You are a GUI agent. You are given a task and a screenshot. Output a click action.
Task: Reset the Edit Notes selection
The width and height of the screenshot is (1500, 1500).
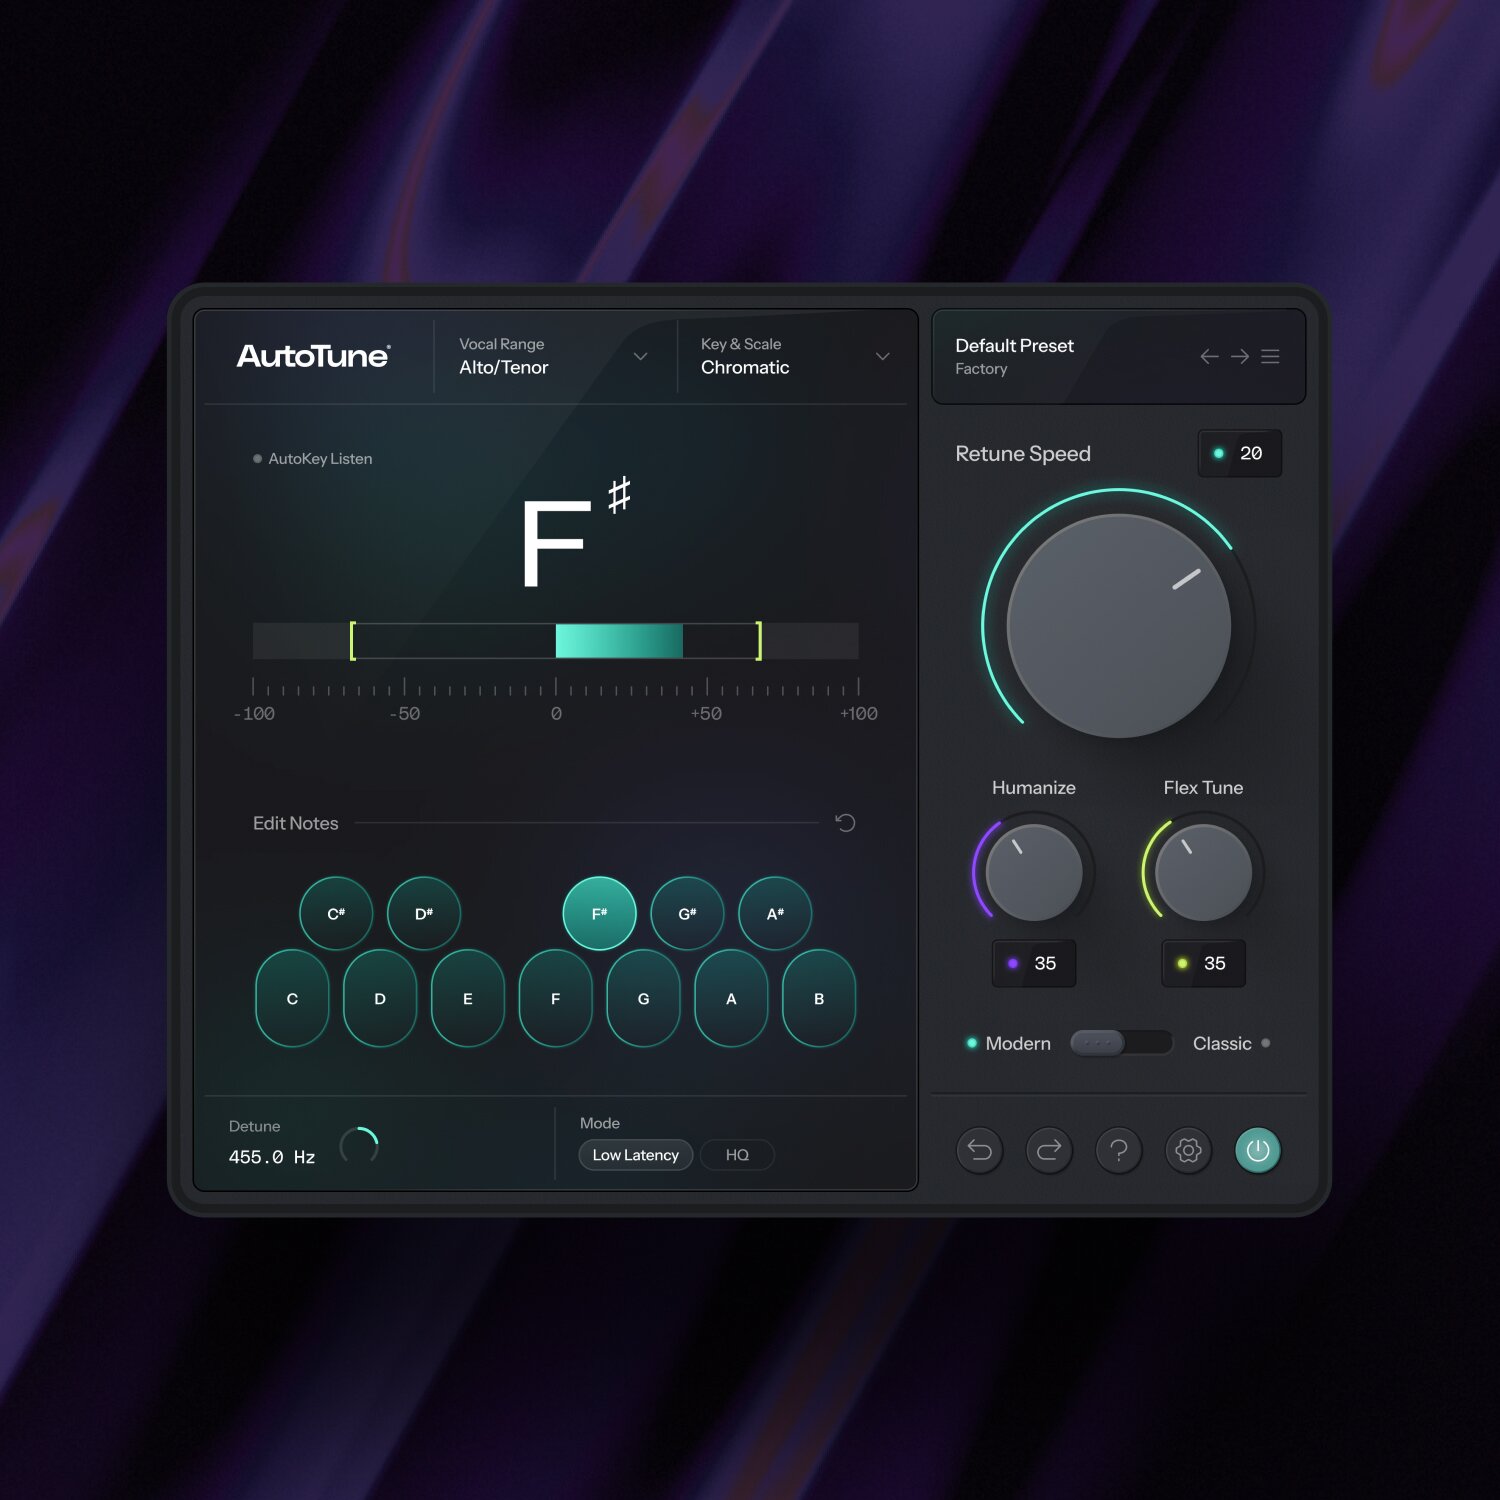coord(845,823)
